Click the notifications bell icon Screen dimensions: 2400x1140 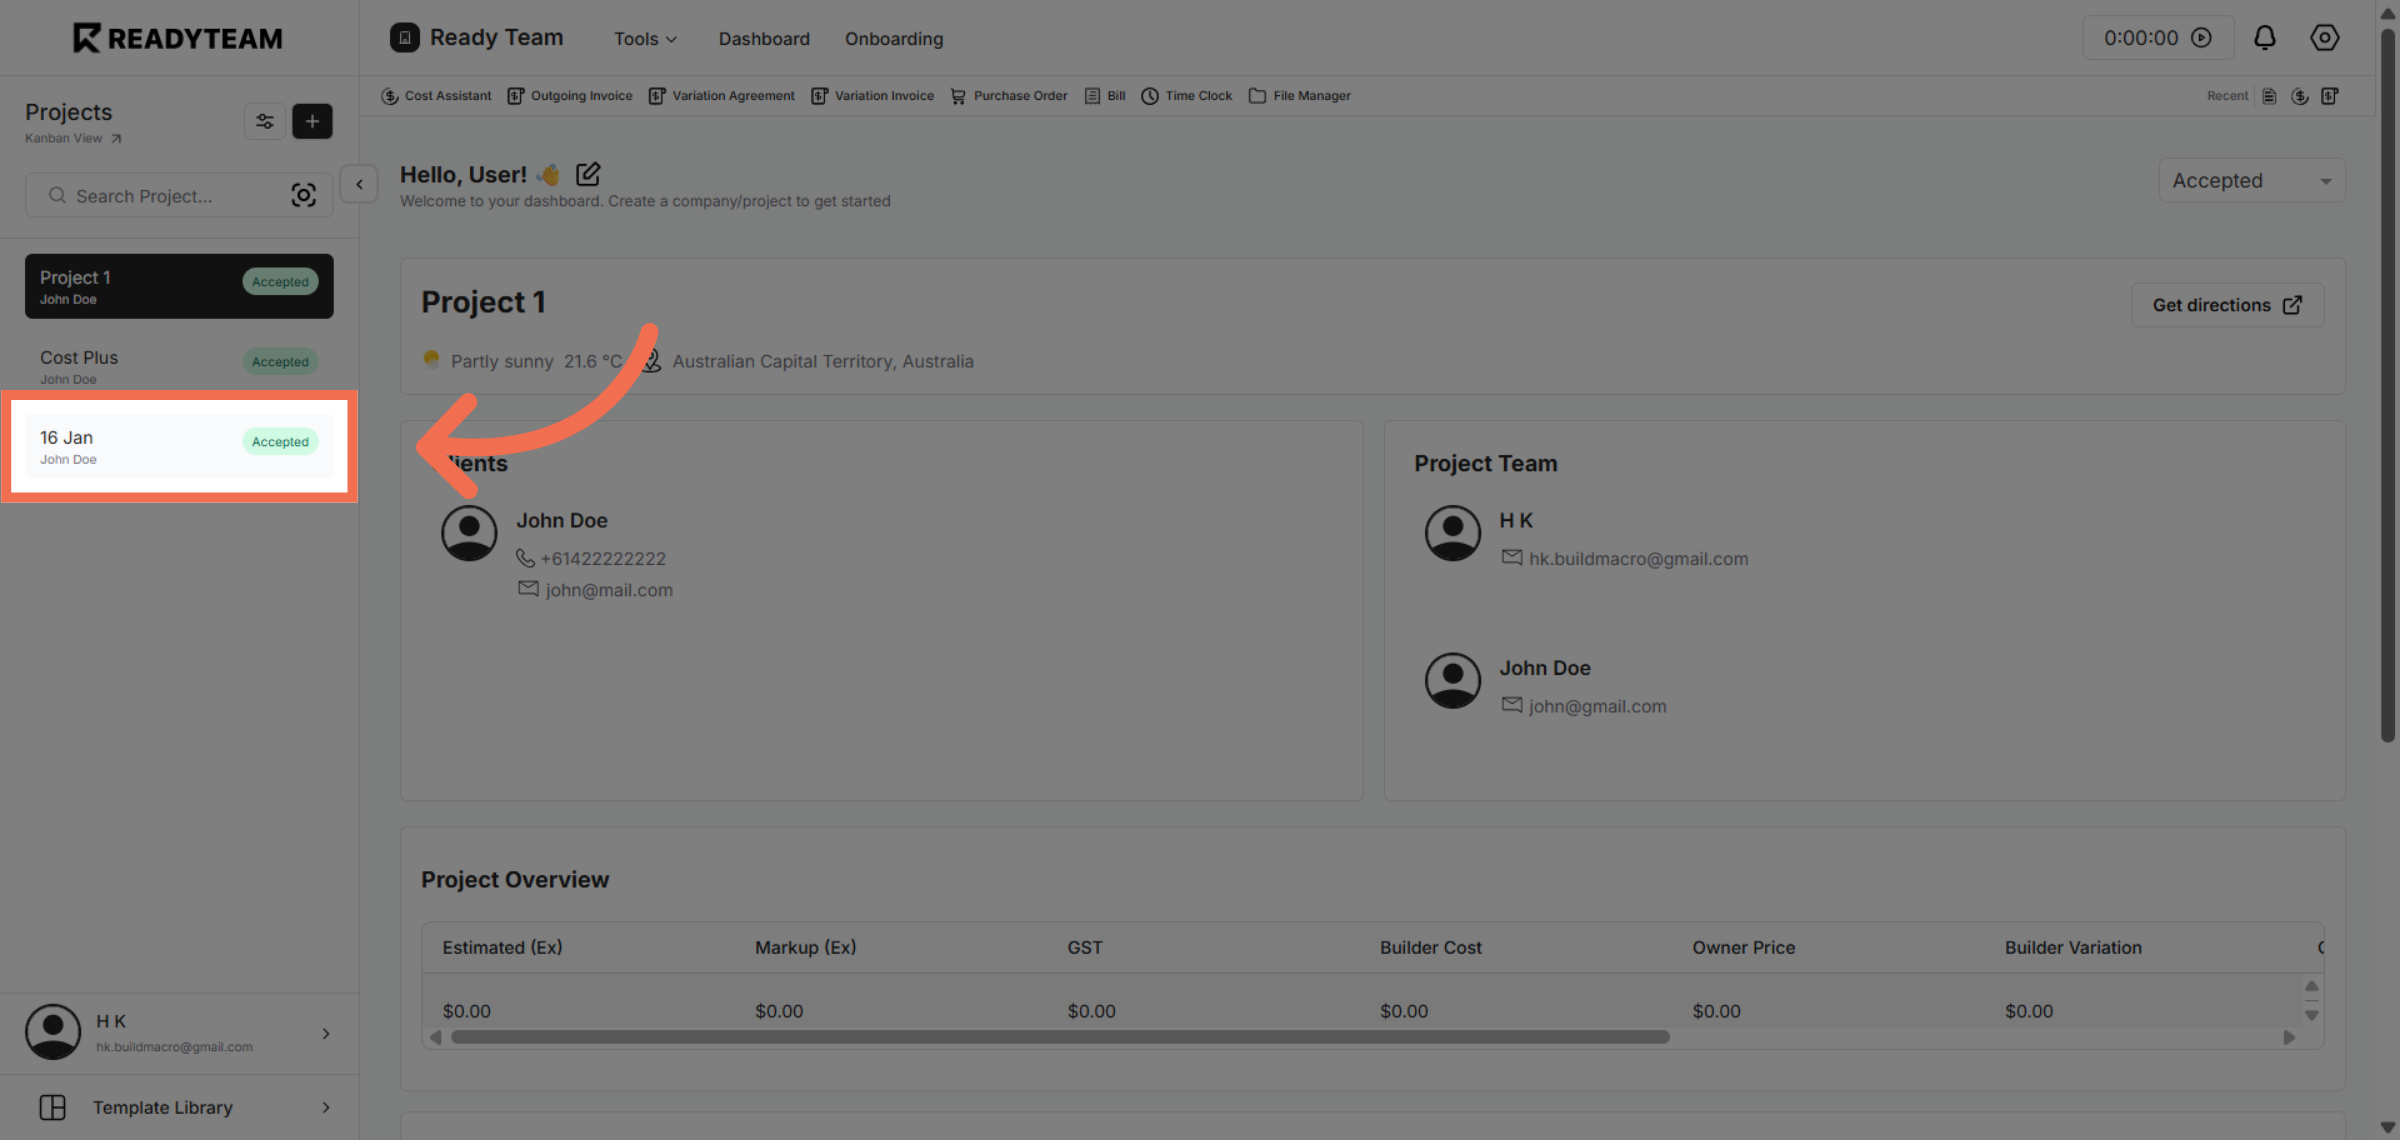(2264, 37)
